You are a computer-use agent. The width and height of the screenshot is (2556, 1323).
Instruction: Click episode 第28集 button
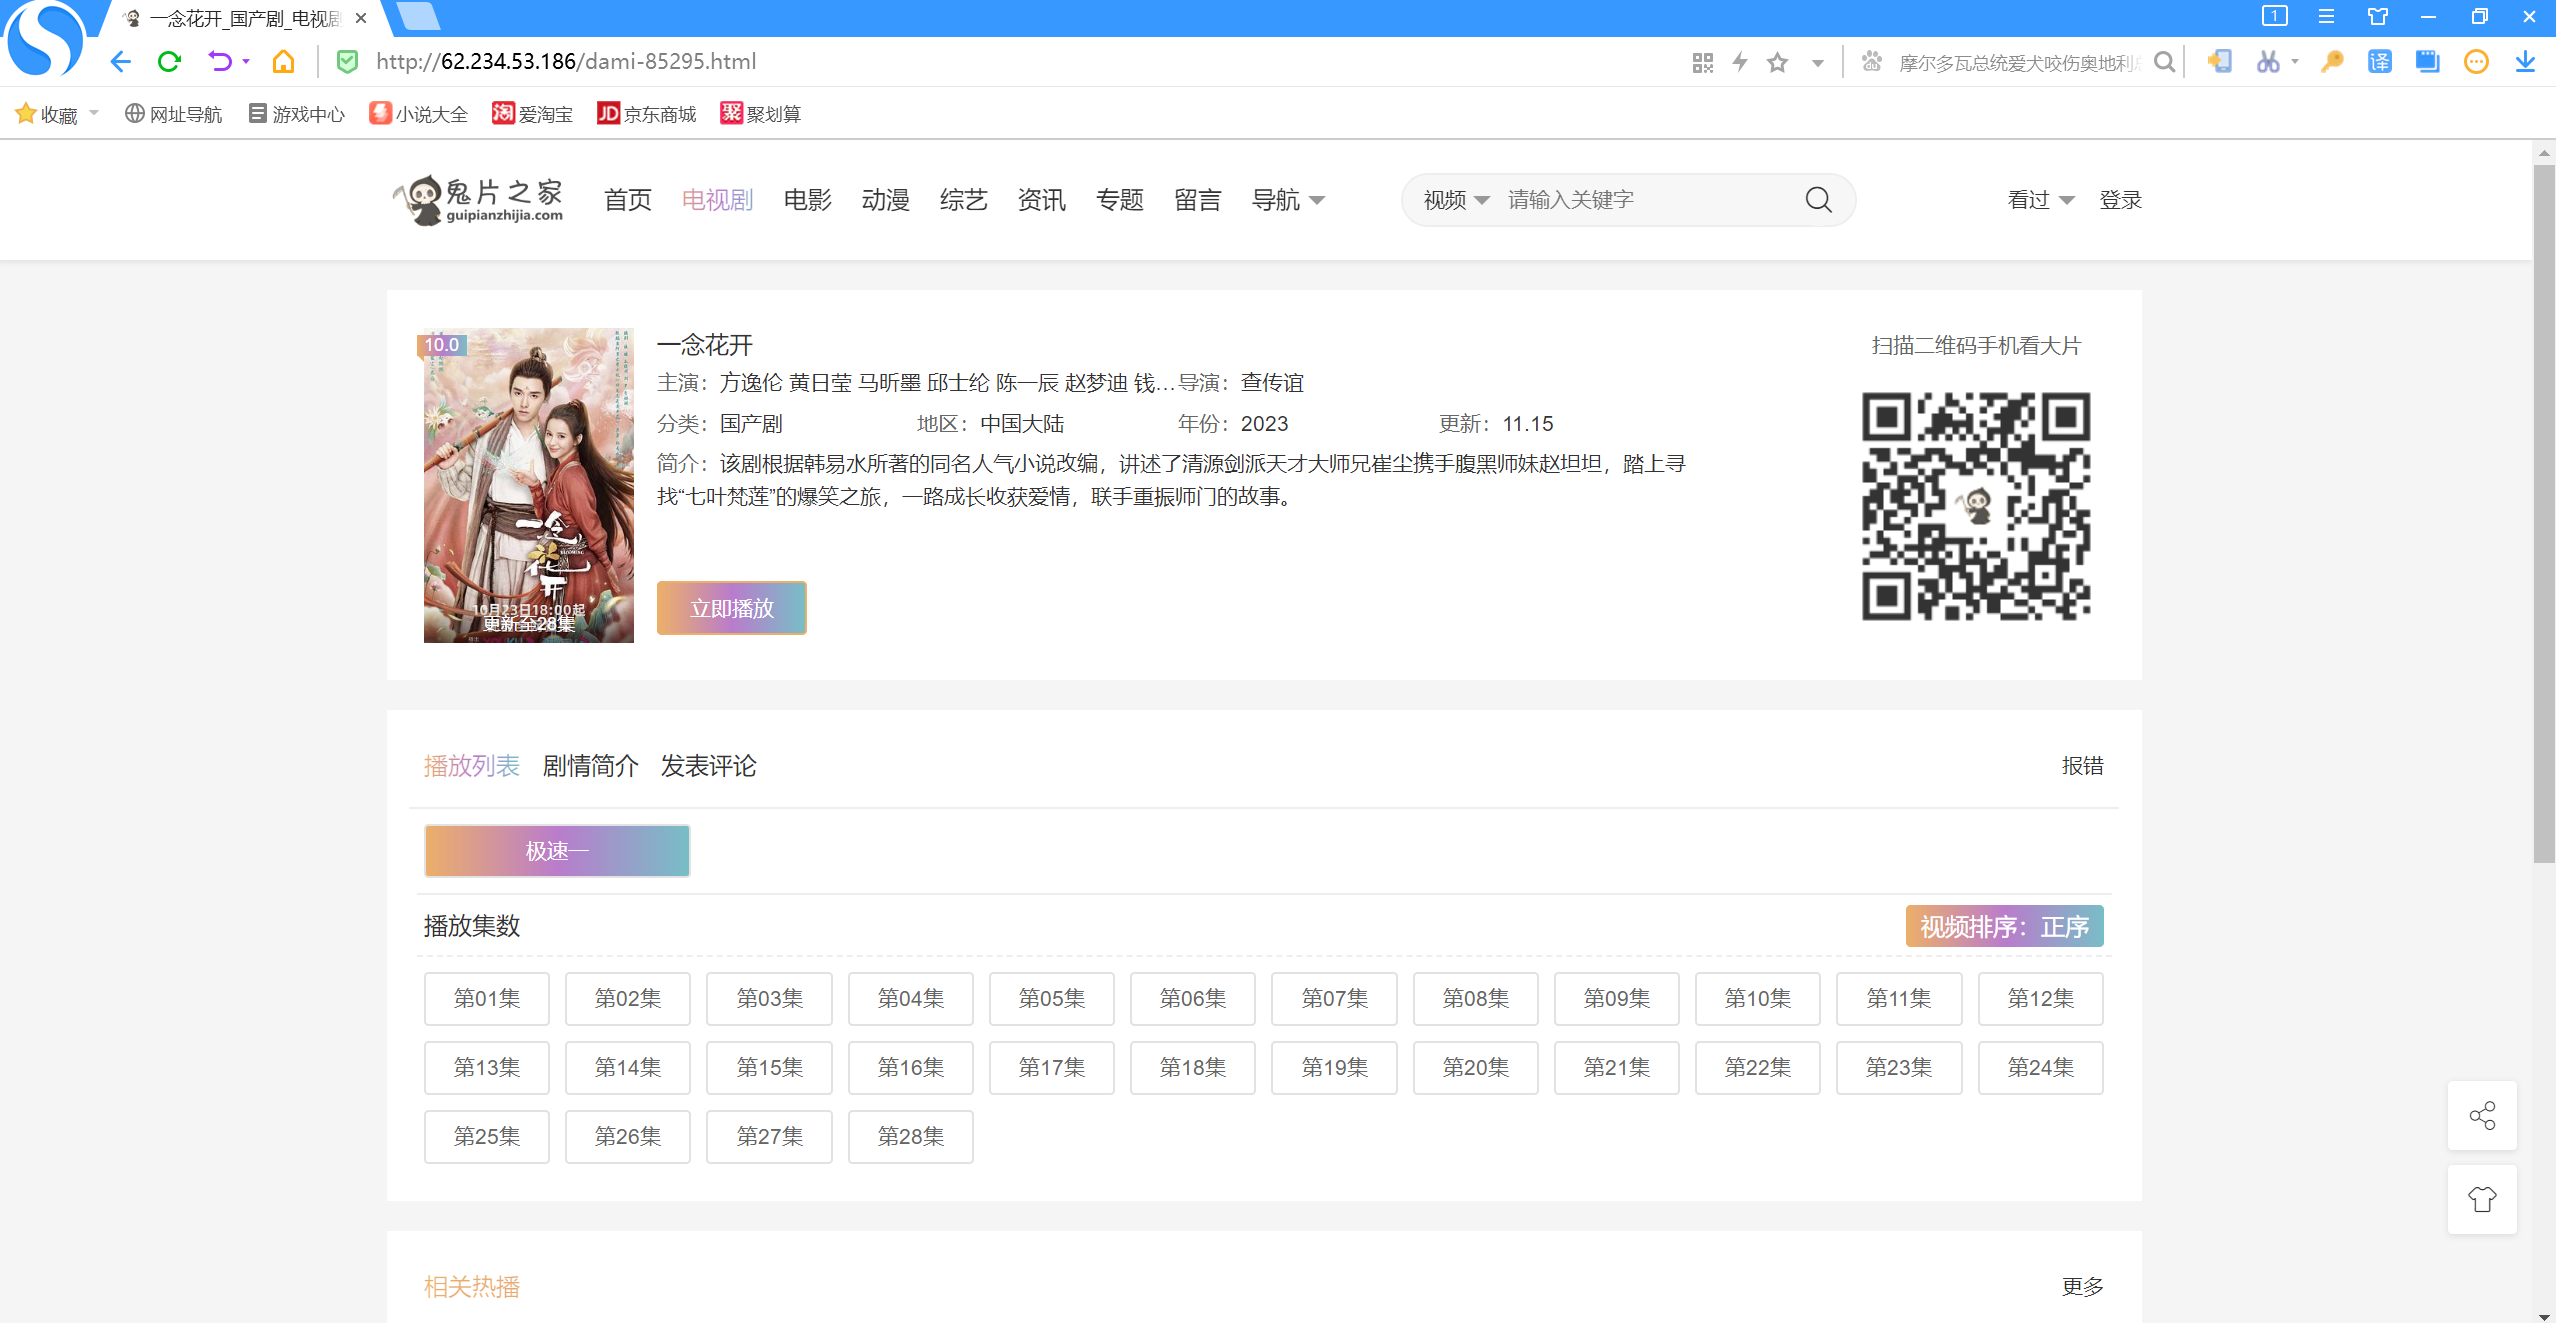pyautogui.click(x=910, y=1136)
